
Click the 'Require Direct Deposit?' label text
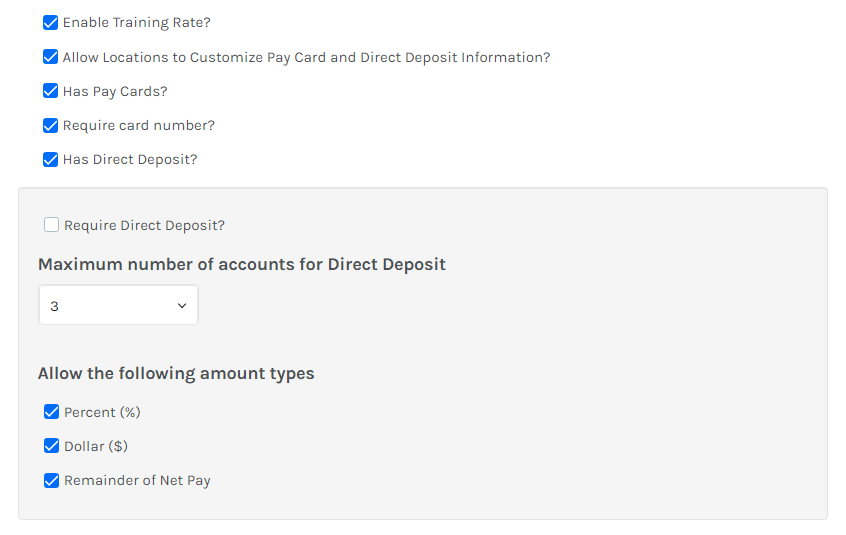click(x=145, y=225)
